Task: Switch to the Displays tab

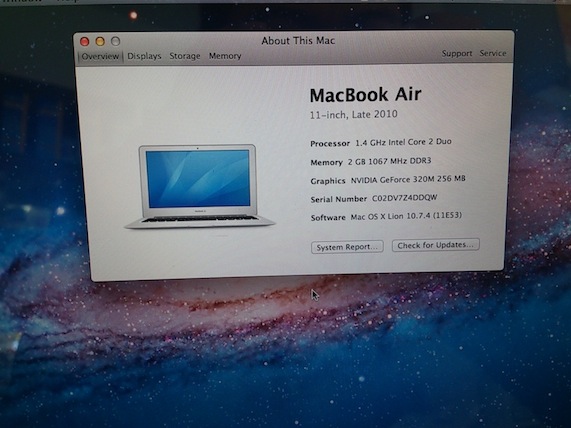Action: [x=144, y=56]
